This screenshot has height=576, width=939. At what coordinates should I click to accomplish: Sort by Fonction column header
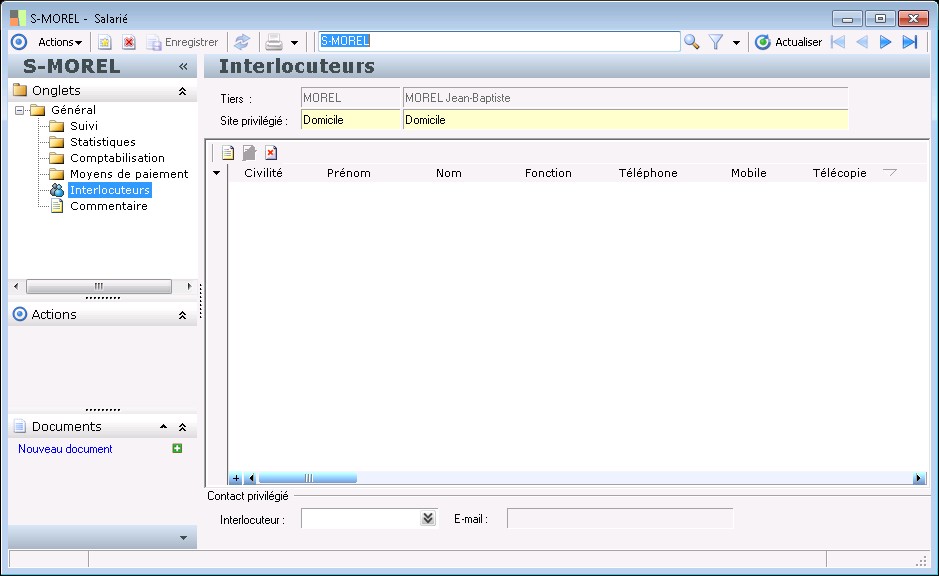[x=548, y=173]
